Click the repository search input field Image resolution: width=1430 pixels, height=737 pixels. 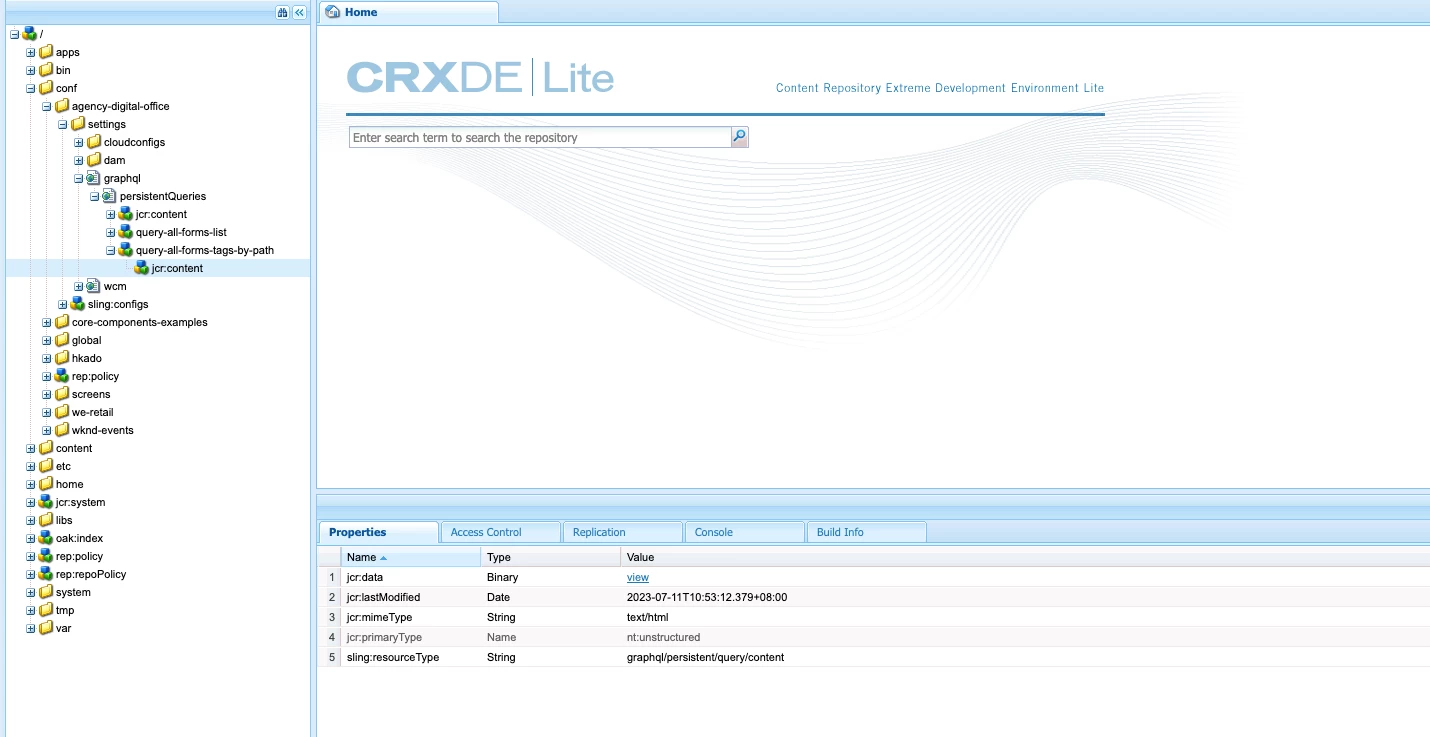pos(539,137)
